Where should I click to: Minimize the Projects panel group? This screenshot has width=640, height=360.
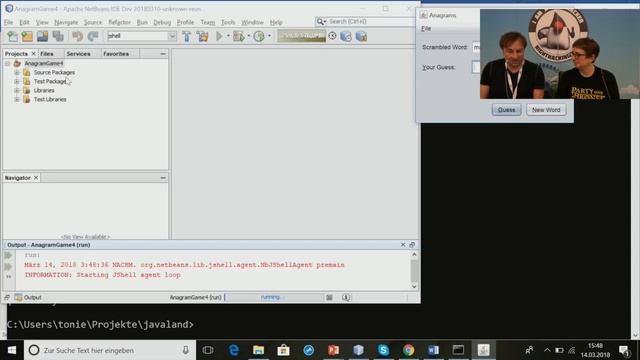click(163, 54)
